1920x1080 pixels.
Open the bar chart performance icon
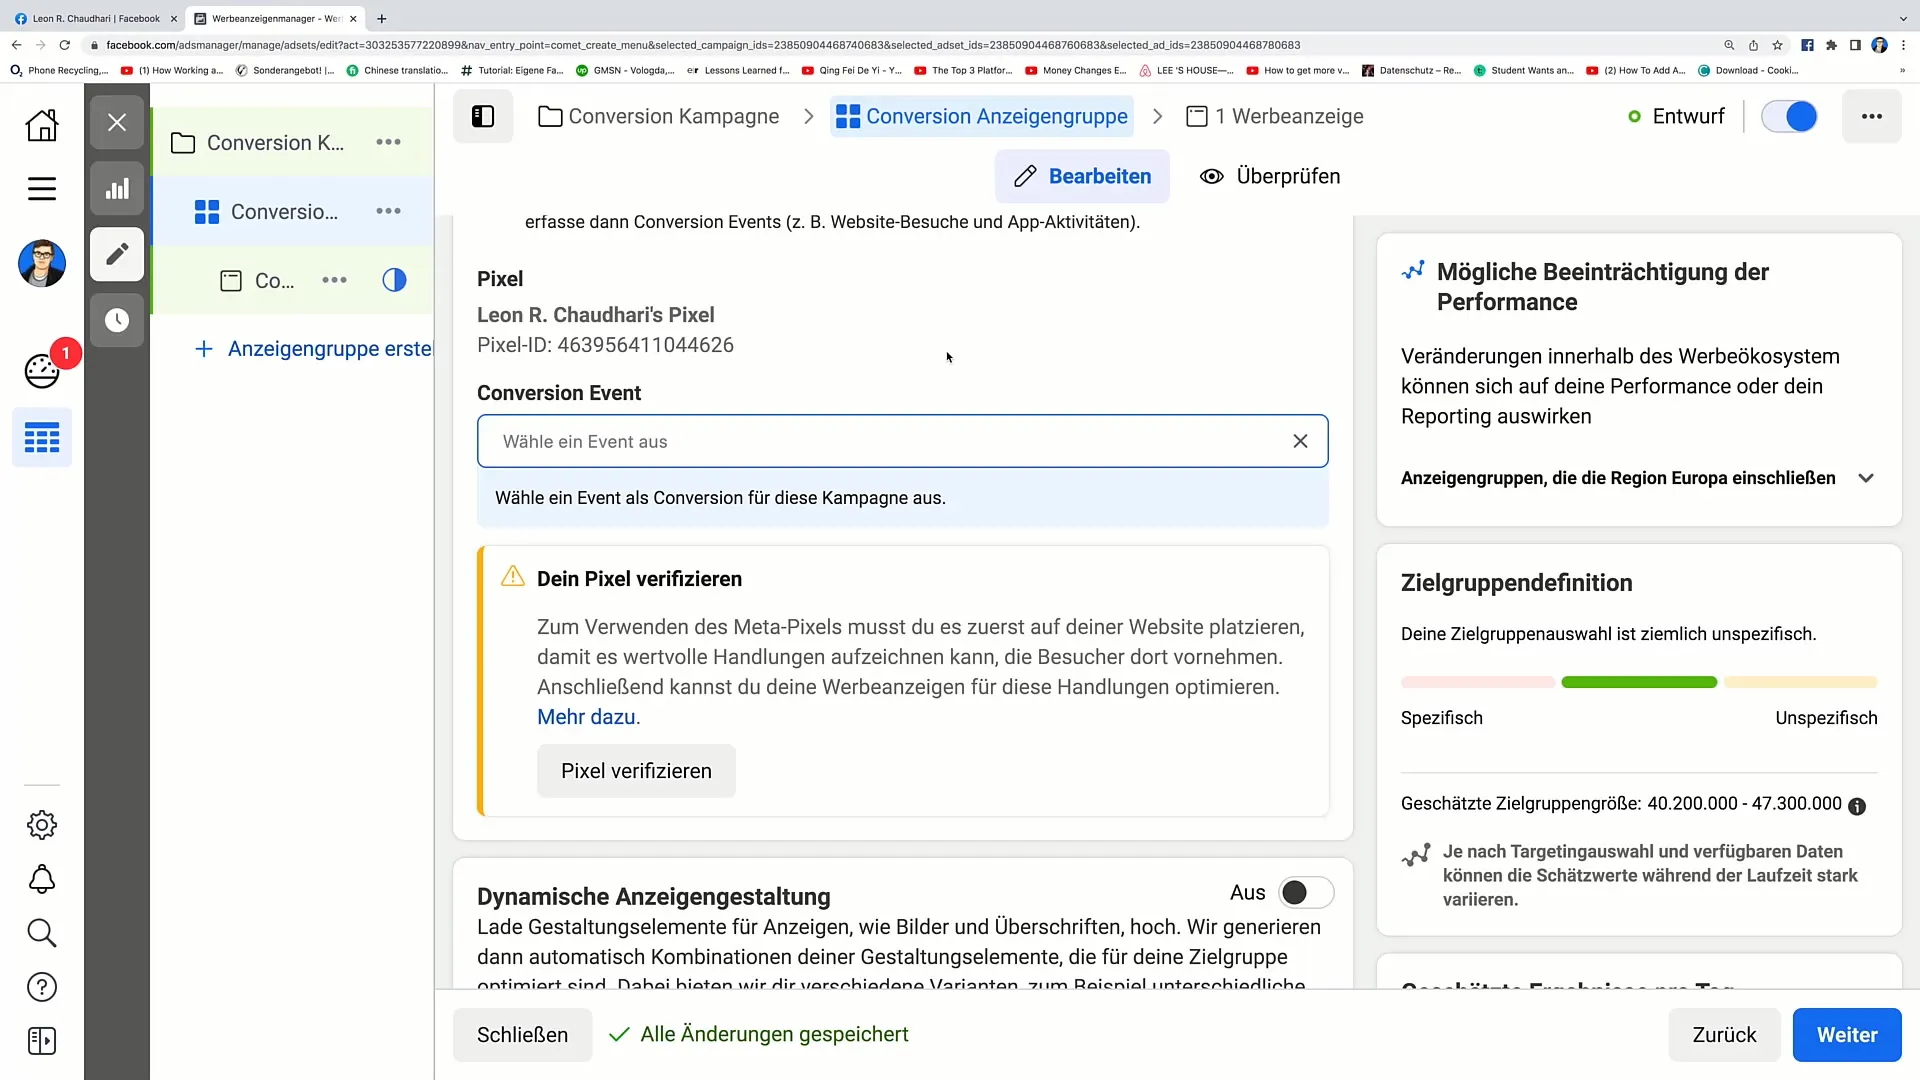[117, 188]
